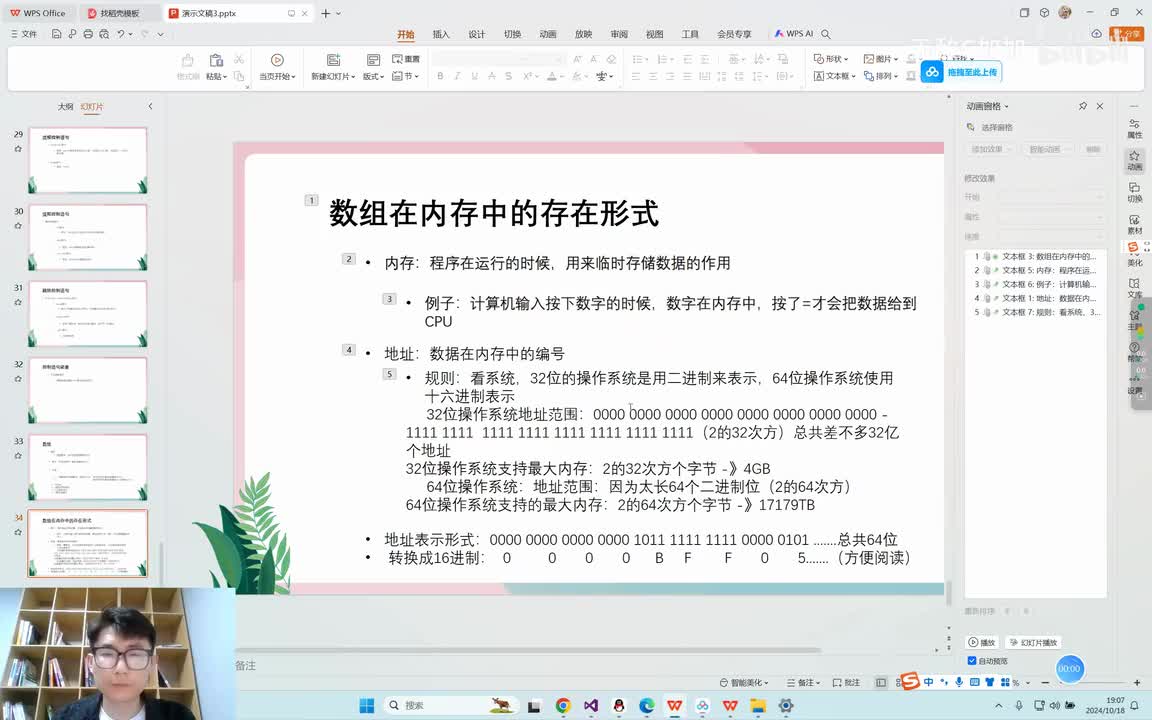Open the 视图 ribbon tab
The image size is (1152, 720).
pyautogui.click(x=654, y=34)
